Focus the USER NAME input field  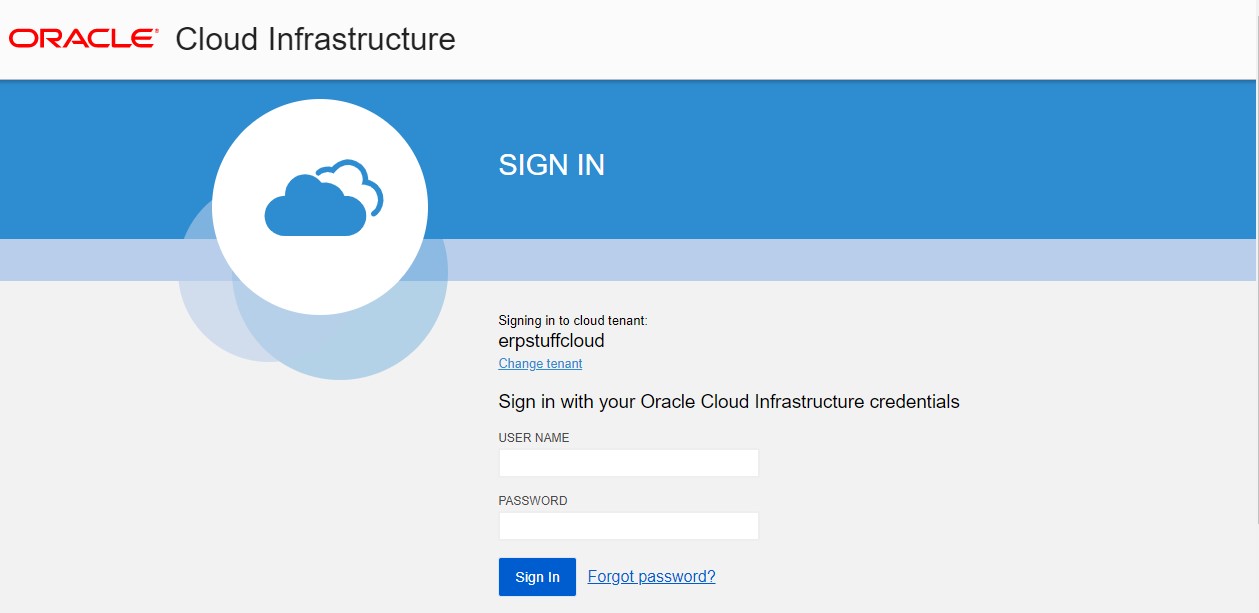[x=628, y=463]
